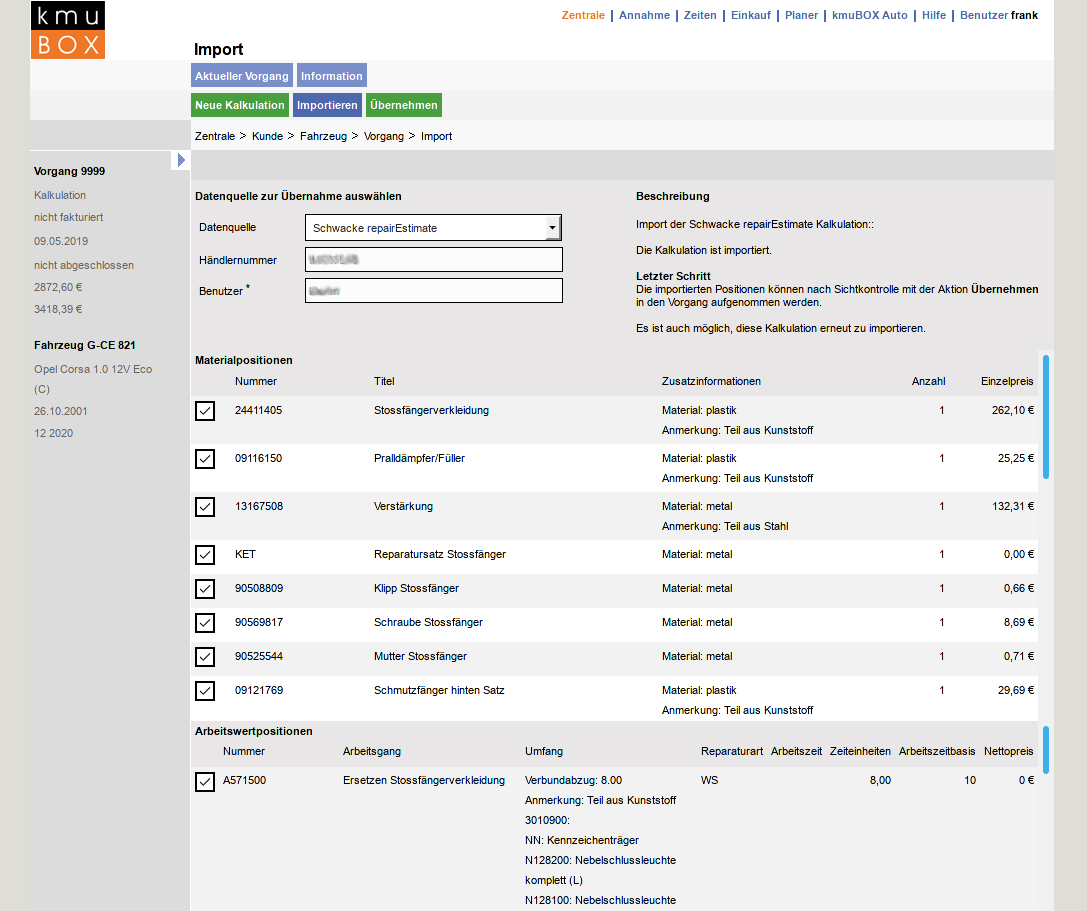
Task: Open the Hilfe menu
Action: tap(934, 15)
